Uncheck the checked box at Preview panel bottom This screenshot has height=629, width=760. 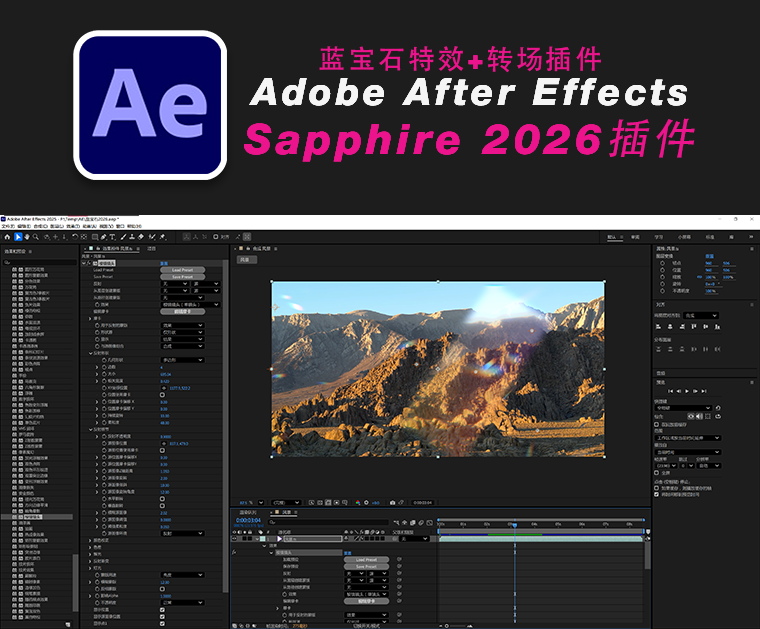click(x=657, y=495)
